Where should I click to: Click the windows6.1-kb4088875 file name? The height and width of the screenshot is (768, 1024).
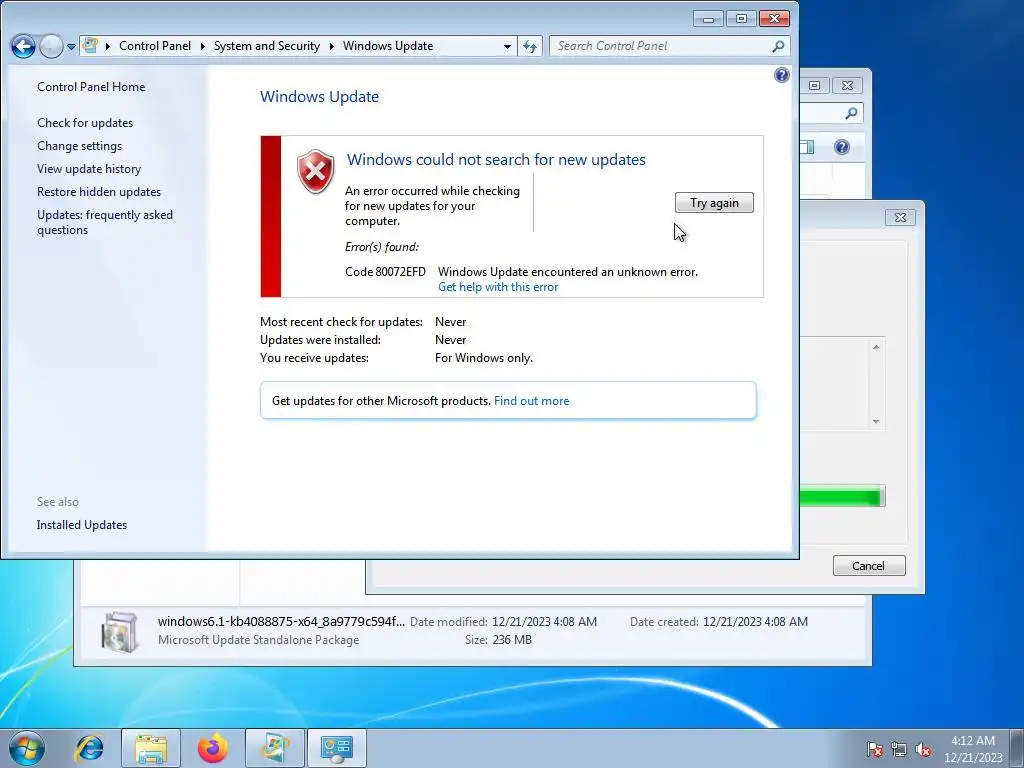(x=281, y=621)
